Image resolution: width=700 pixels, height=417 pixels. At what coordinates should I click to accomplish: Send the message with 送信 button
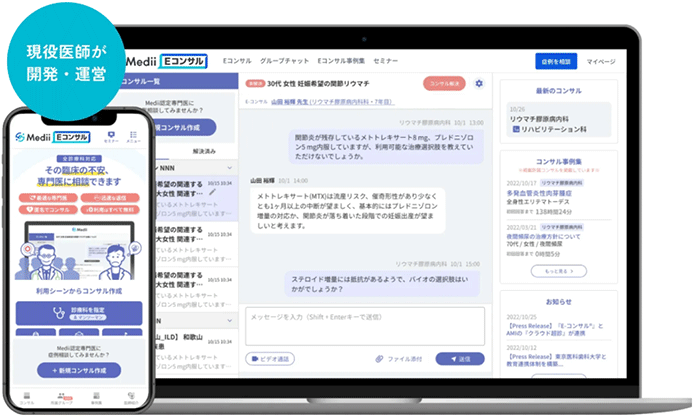pos(460,358)
